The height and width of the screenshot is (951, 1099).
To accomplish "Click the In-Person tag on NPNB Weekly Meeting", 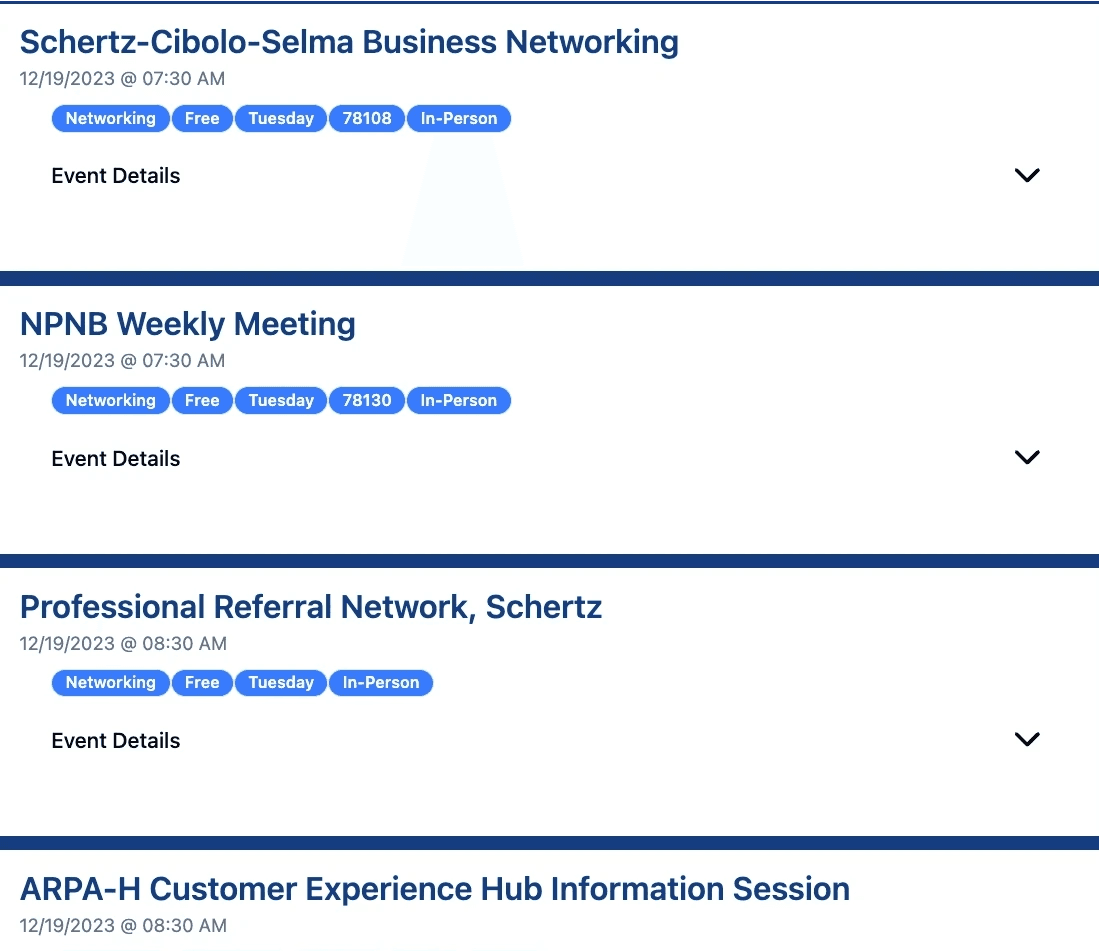I will (x=459, y=400).
